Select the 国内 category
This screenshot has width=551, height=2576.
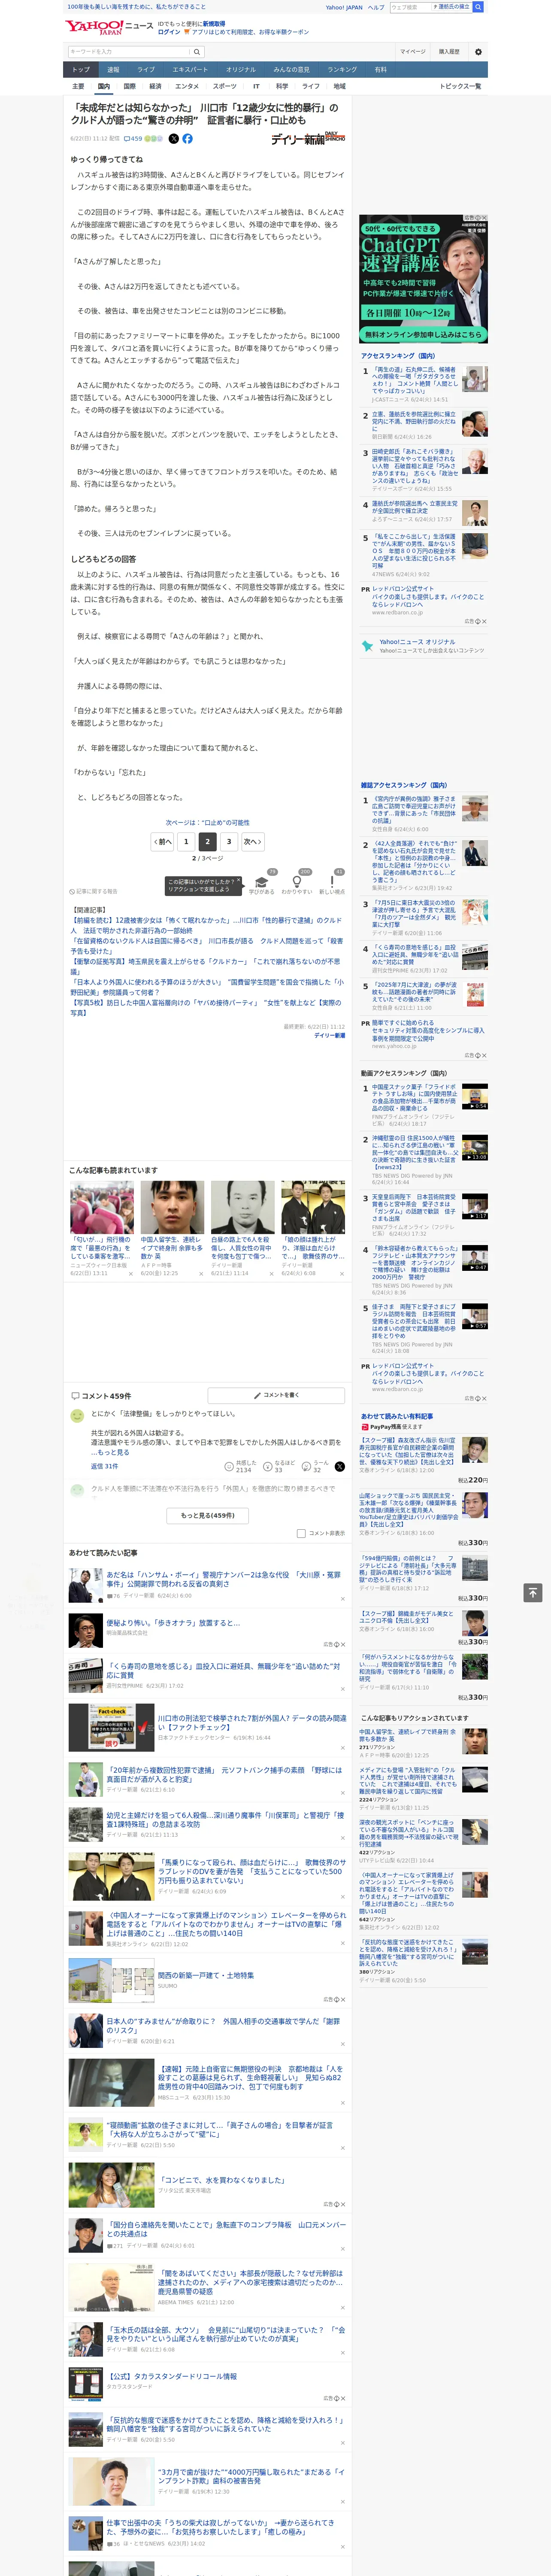[104, 86]
